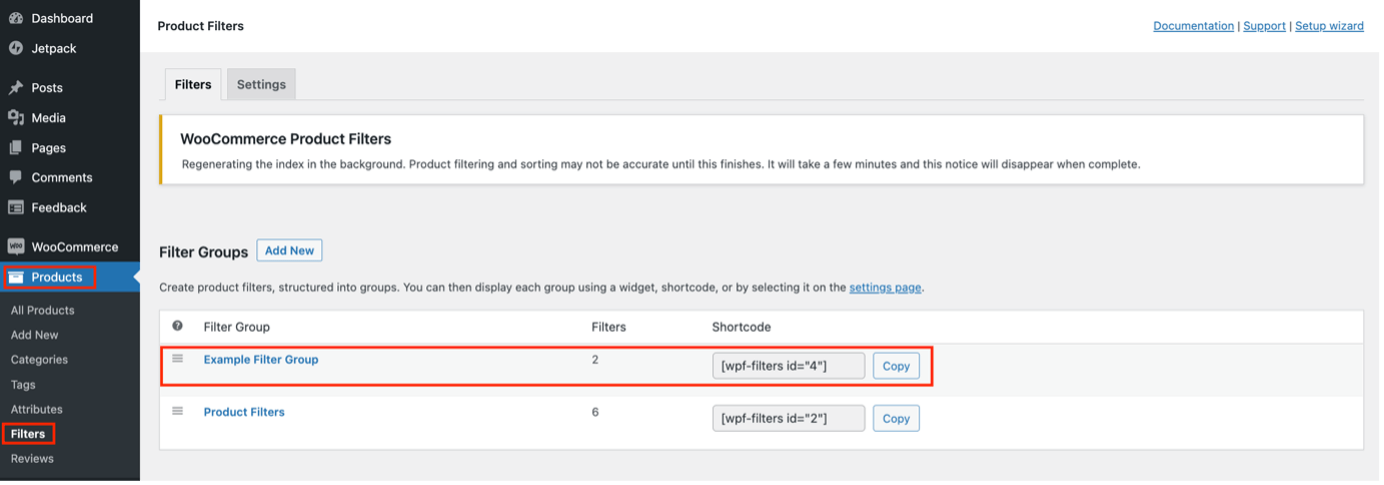This screenshot has width=1384, height=485.
Task: Click shortcode field wpf-filters id="2"
Action: coord(788,418)
